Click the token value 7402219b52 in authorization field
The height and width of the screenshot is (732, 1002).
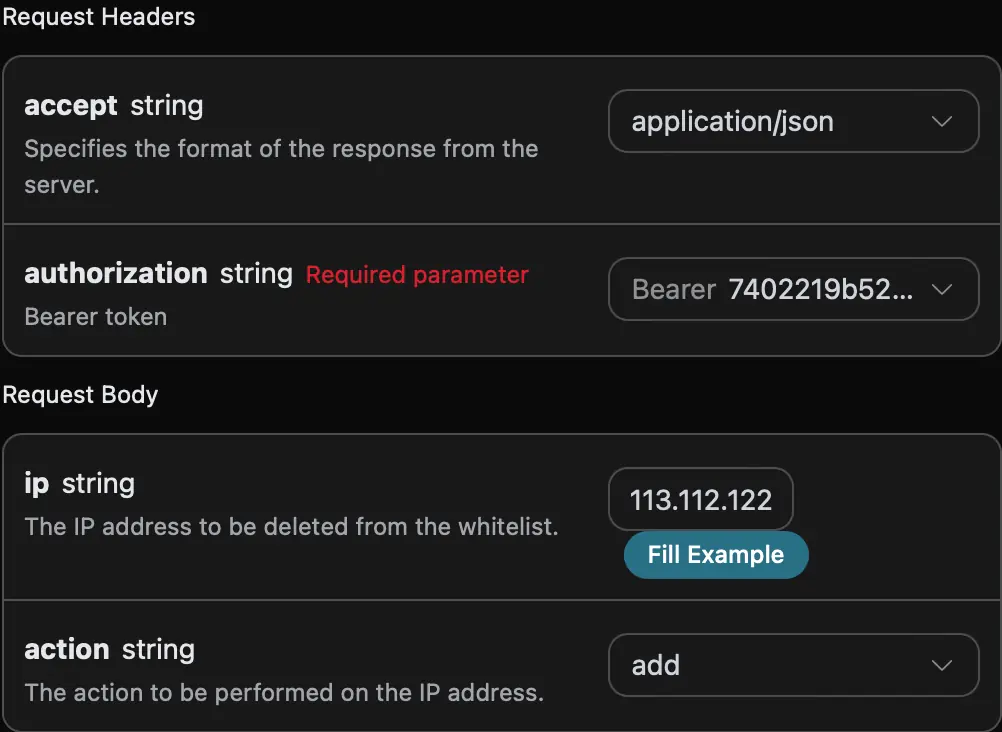pyautogui.click(x=820, y=290)
